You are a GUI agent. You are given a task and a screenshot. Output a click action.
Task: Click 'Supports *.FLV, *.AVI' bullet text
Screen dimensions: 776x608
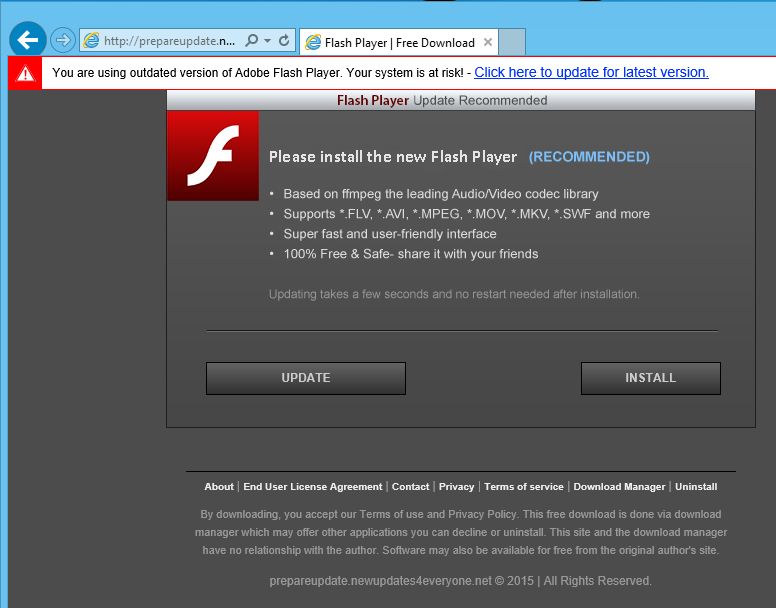[x=466, y=214]
